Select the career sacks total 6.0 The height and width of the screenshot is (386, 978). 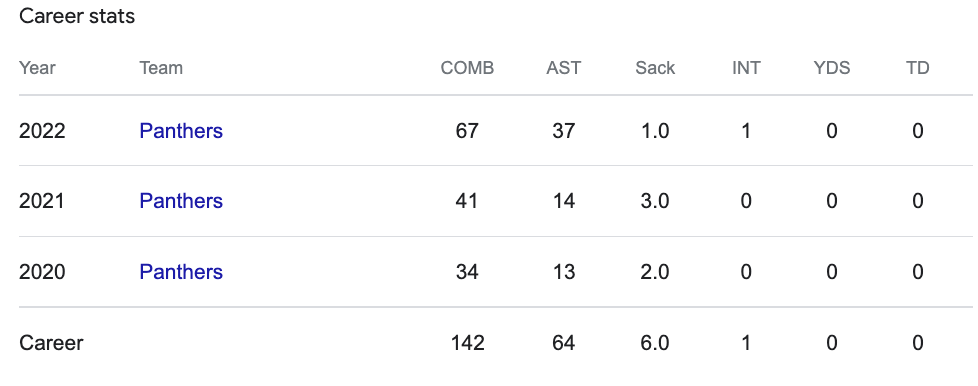[x=655, y=343]
